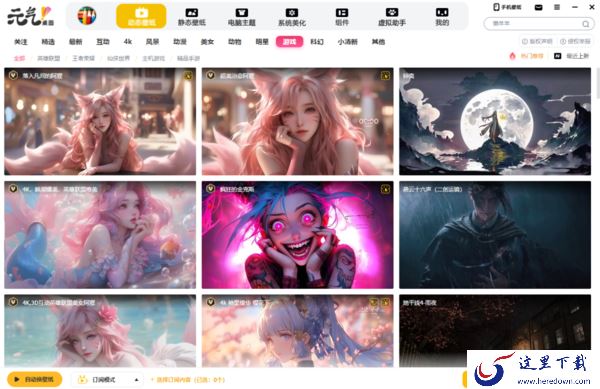Screen dimensions: 600x389
Task: Open the pink-haired mermaid bubbles wallpaper thumbnail
Action: [100, 235]
